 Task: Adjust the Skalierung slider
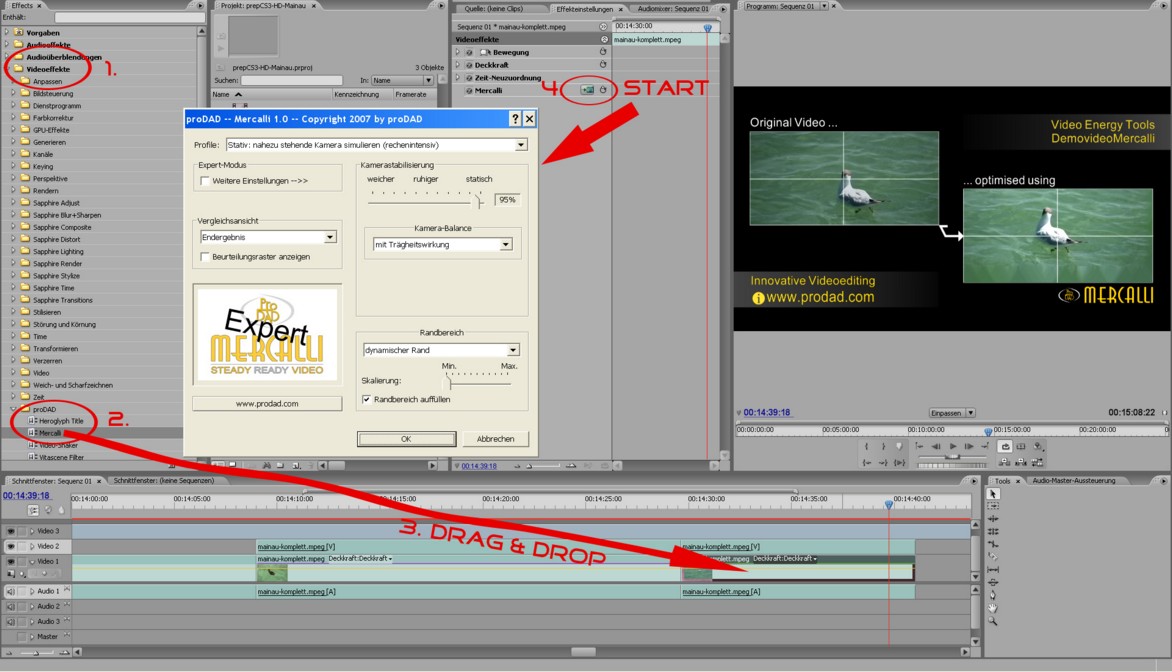[x=449, y=382]
